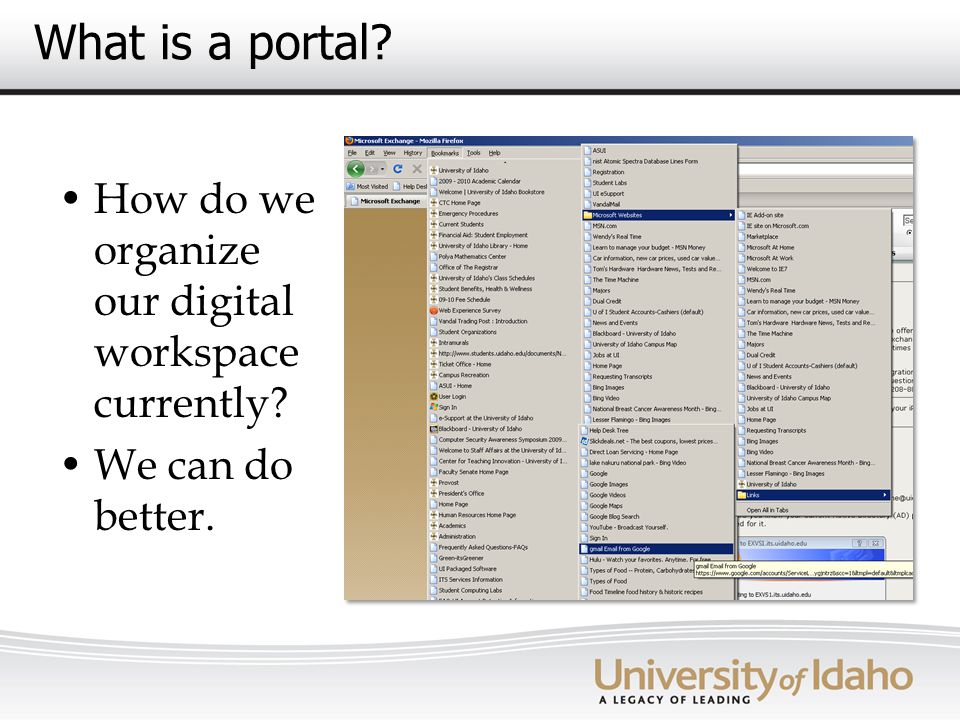960x720 pixels.
Task: Click the blue Reload page icon
Action: (398, 168)
